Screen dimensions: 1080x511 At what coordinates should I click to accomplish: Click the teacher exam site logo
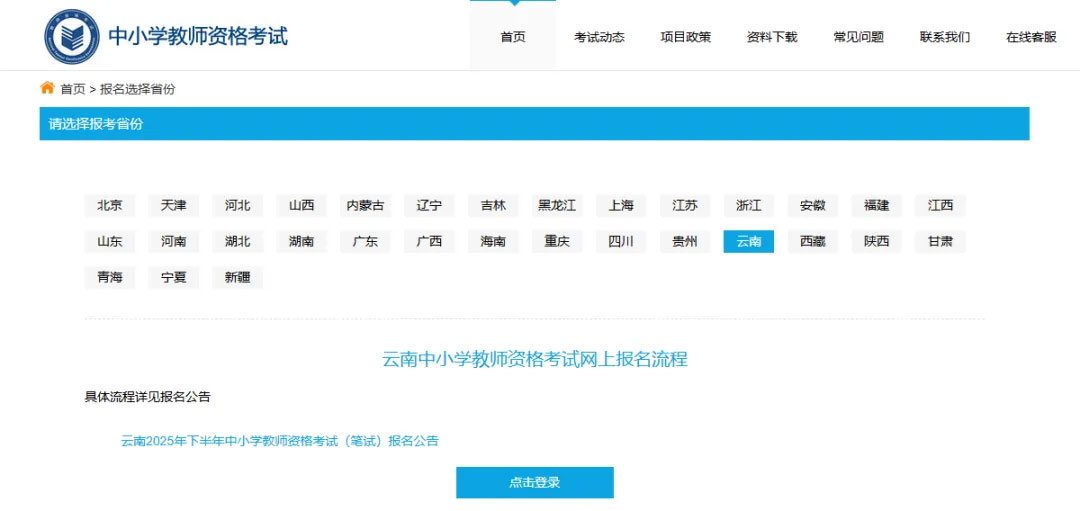coord(71,37)
